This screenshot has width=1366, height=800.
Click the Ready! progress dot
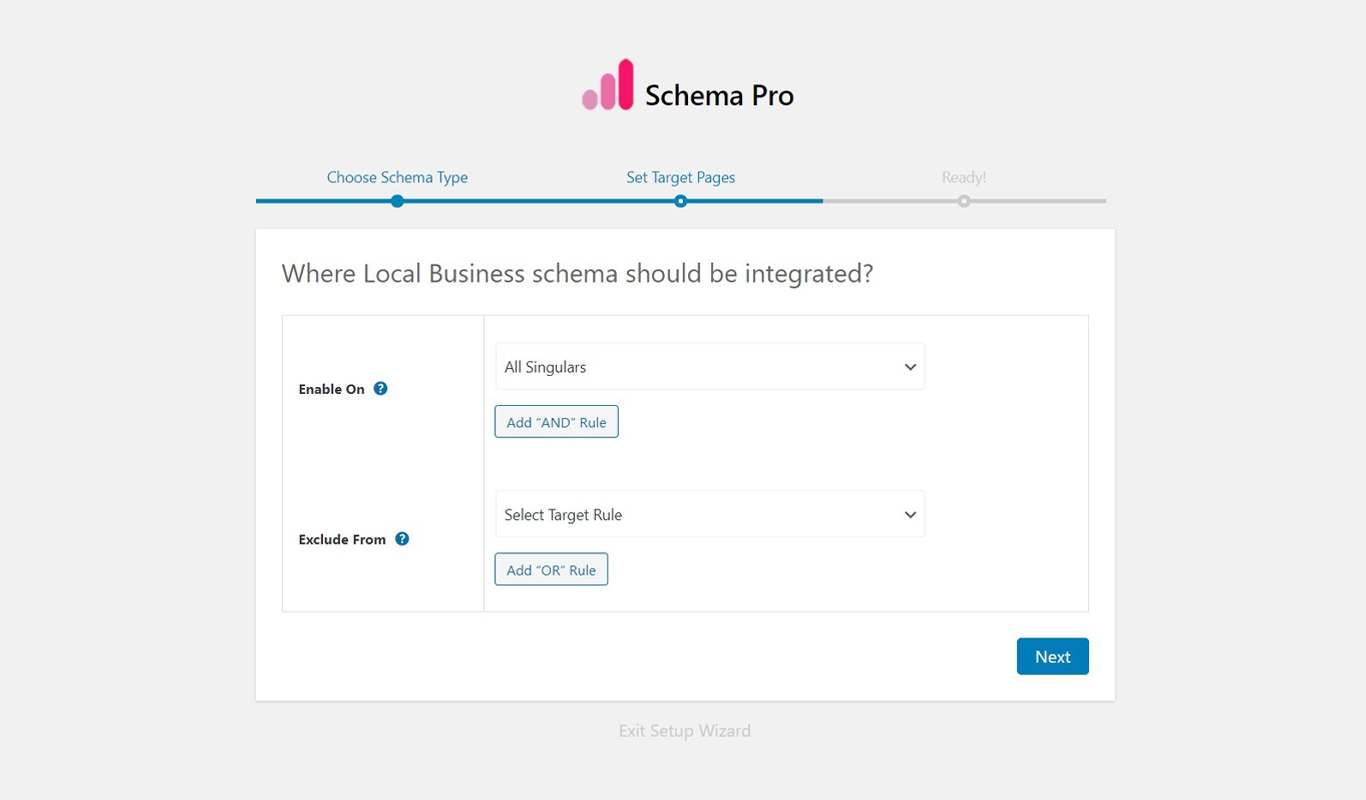(964, 200)
